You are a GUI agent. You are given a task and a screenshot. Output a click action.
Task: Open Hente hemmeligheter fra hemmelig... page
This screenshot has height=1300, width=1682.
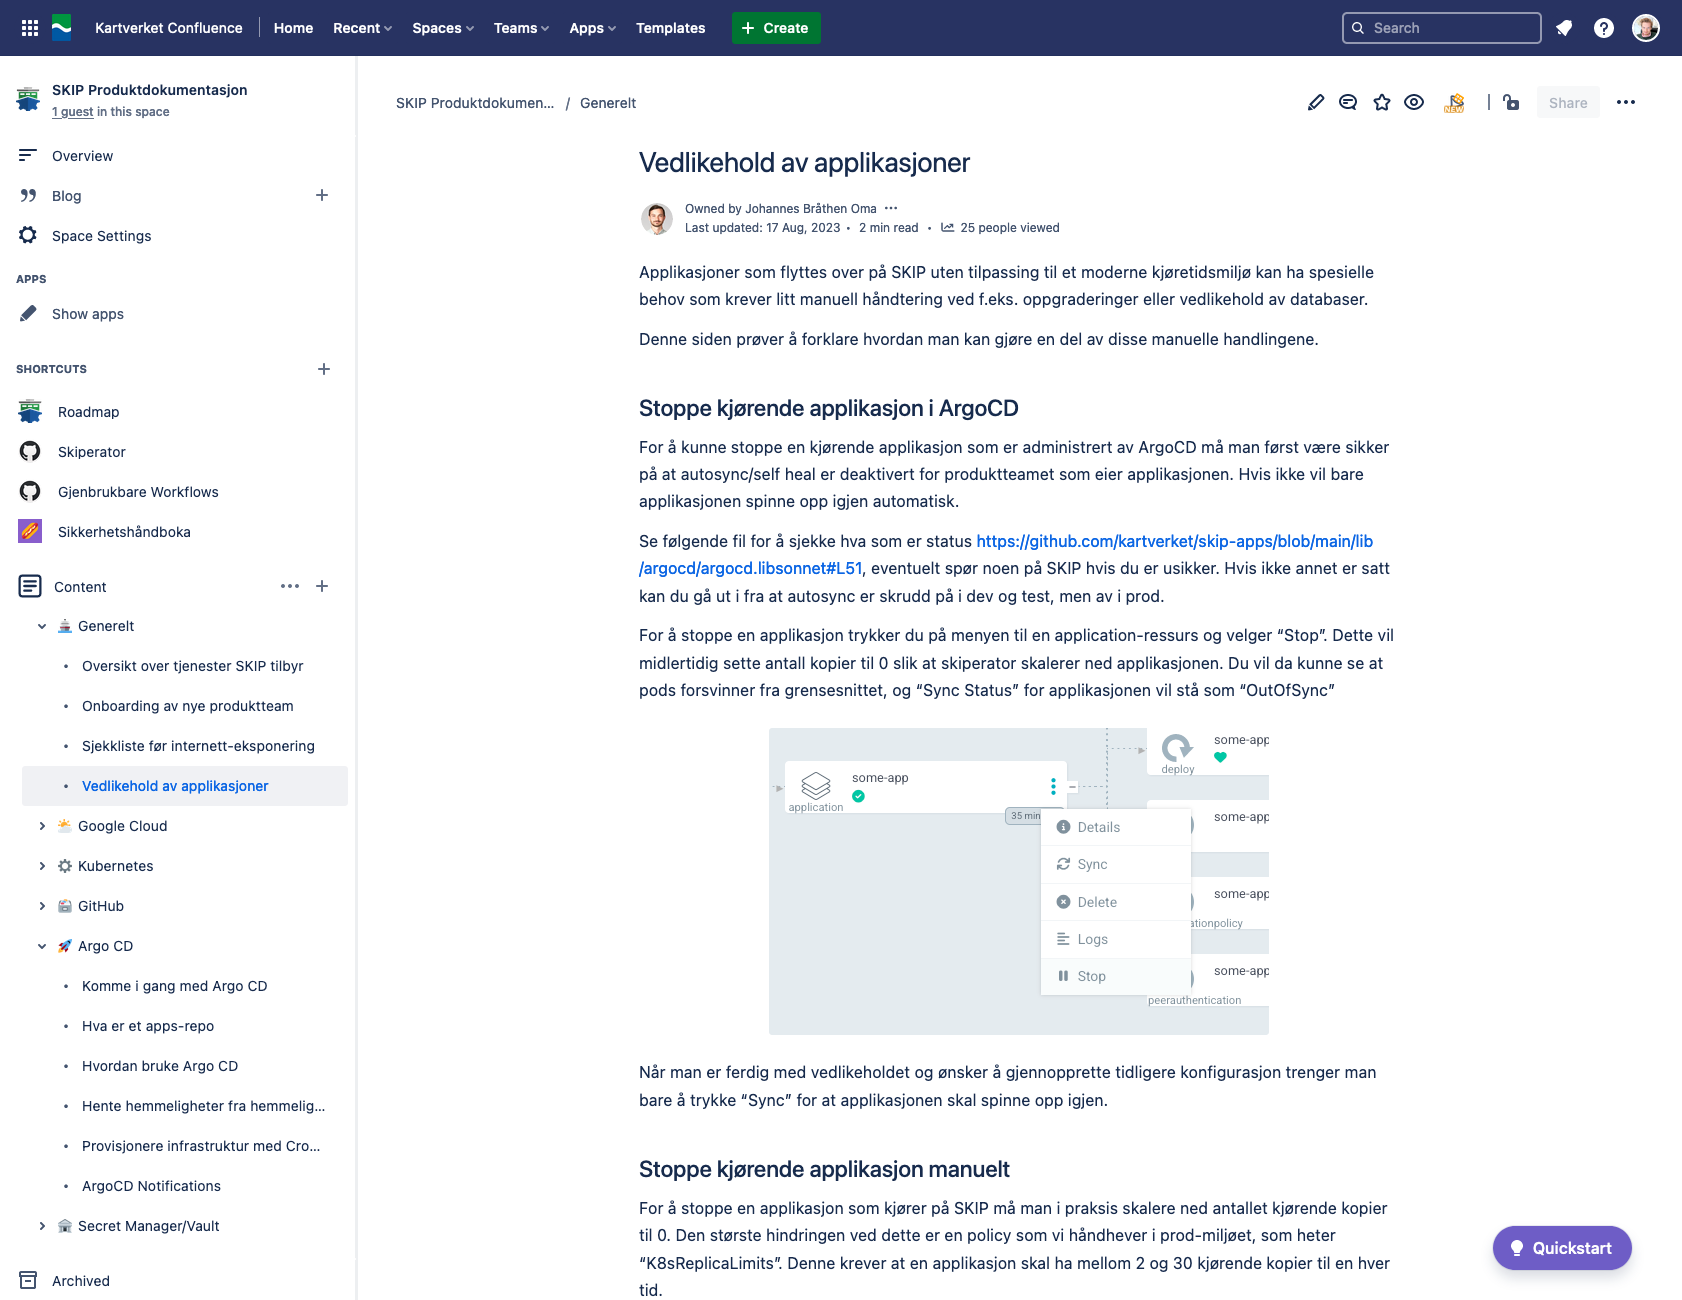(x=203, y=1106)
